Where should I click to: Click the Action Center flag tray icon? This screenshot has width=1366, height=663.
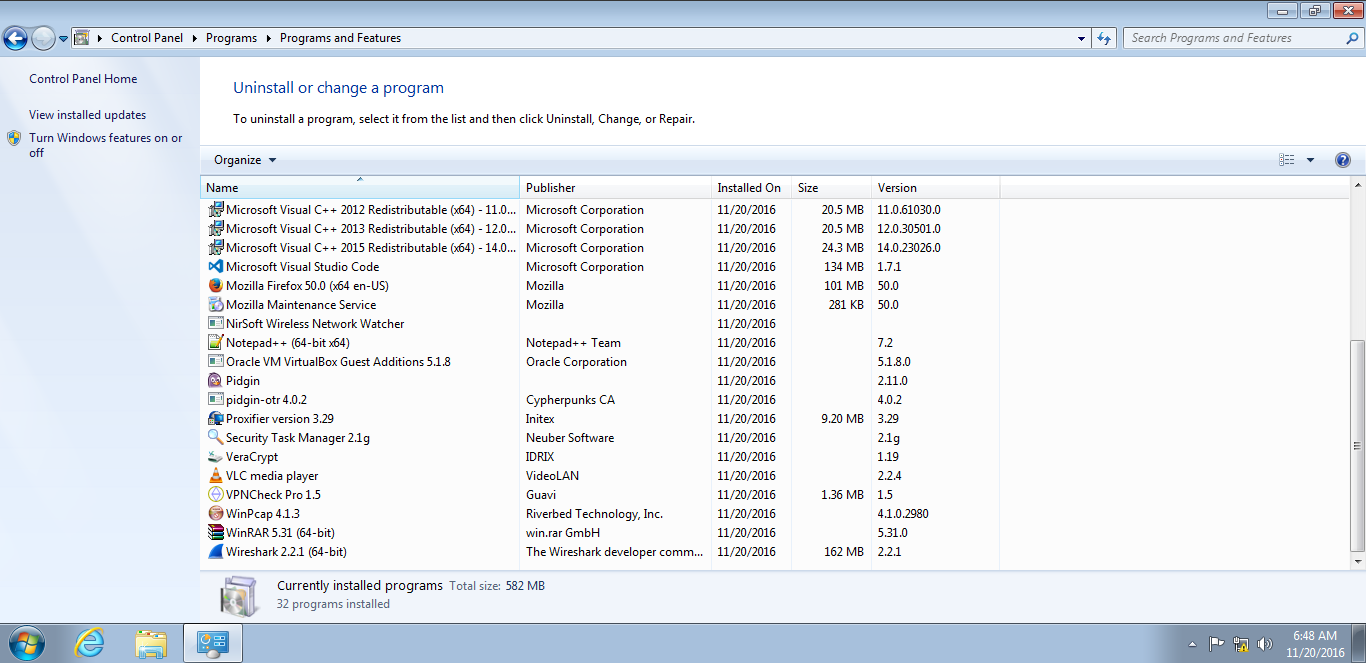tap(1217, 643)
